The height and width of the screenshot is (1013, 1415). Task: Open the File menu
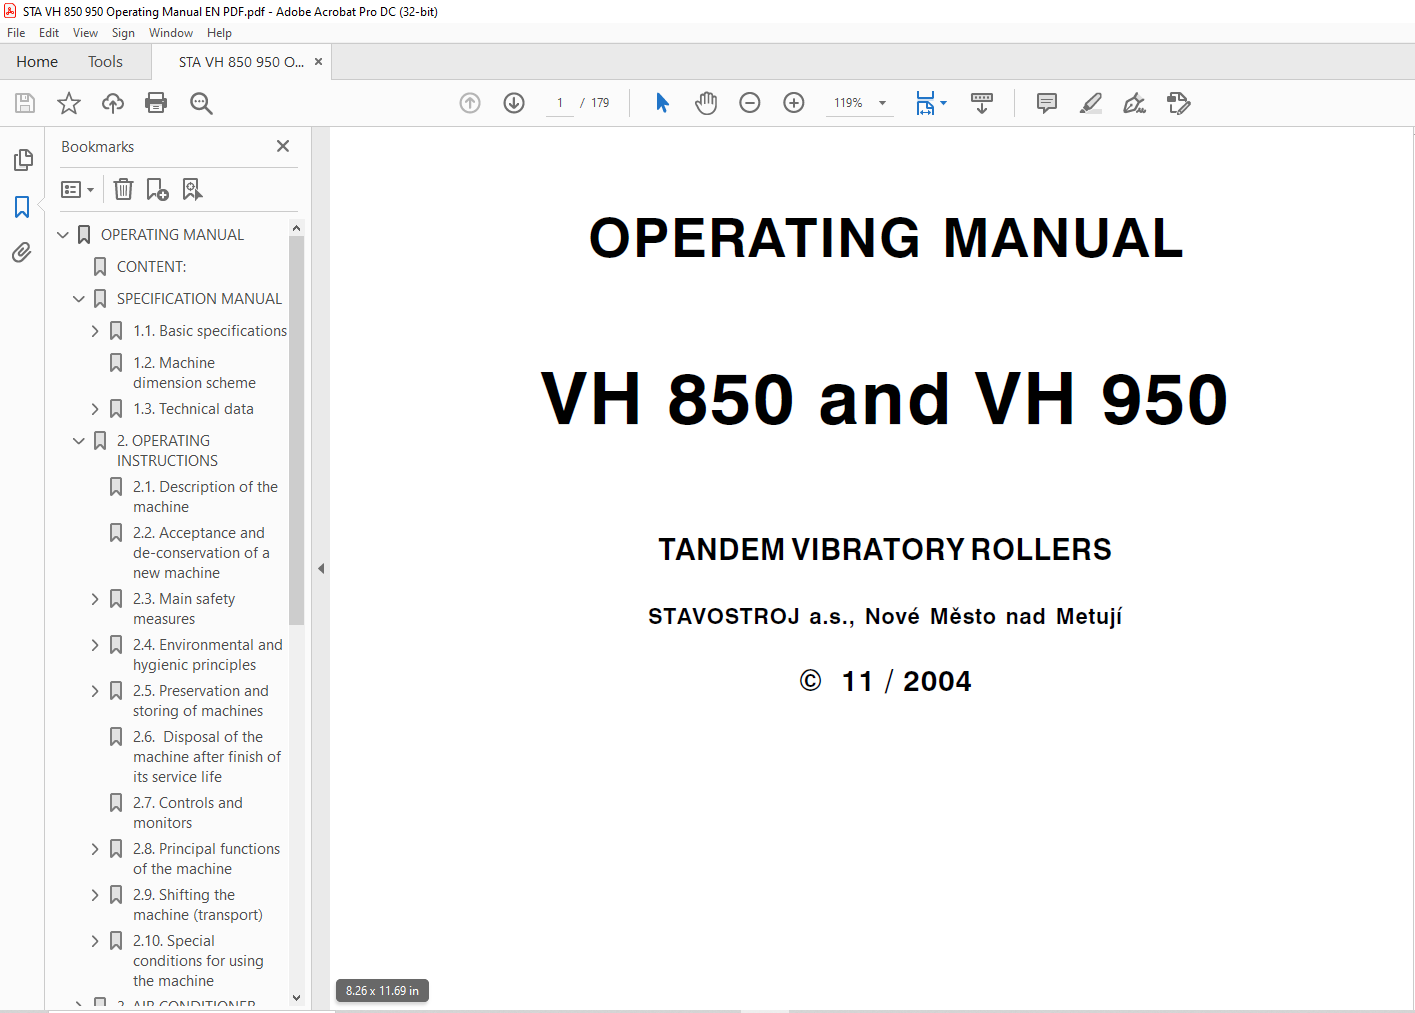click(x=16, y=33)
